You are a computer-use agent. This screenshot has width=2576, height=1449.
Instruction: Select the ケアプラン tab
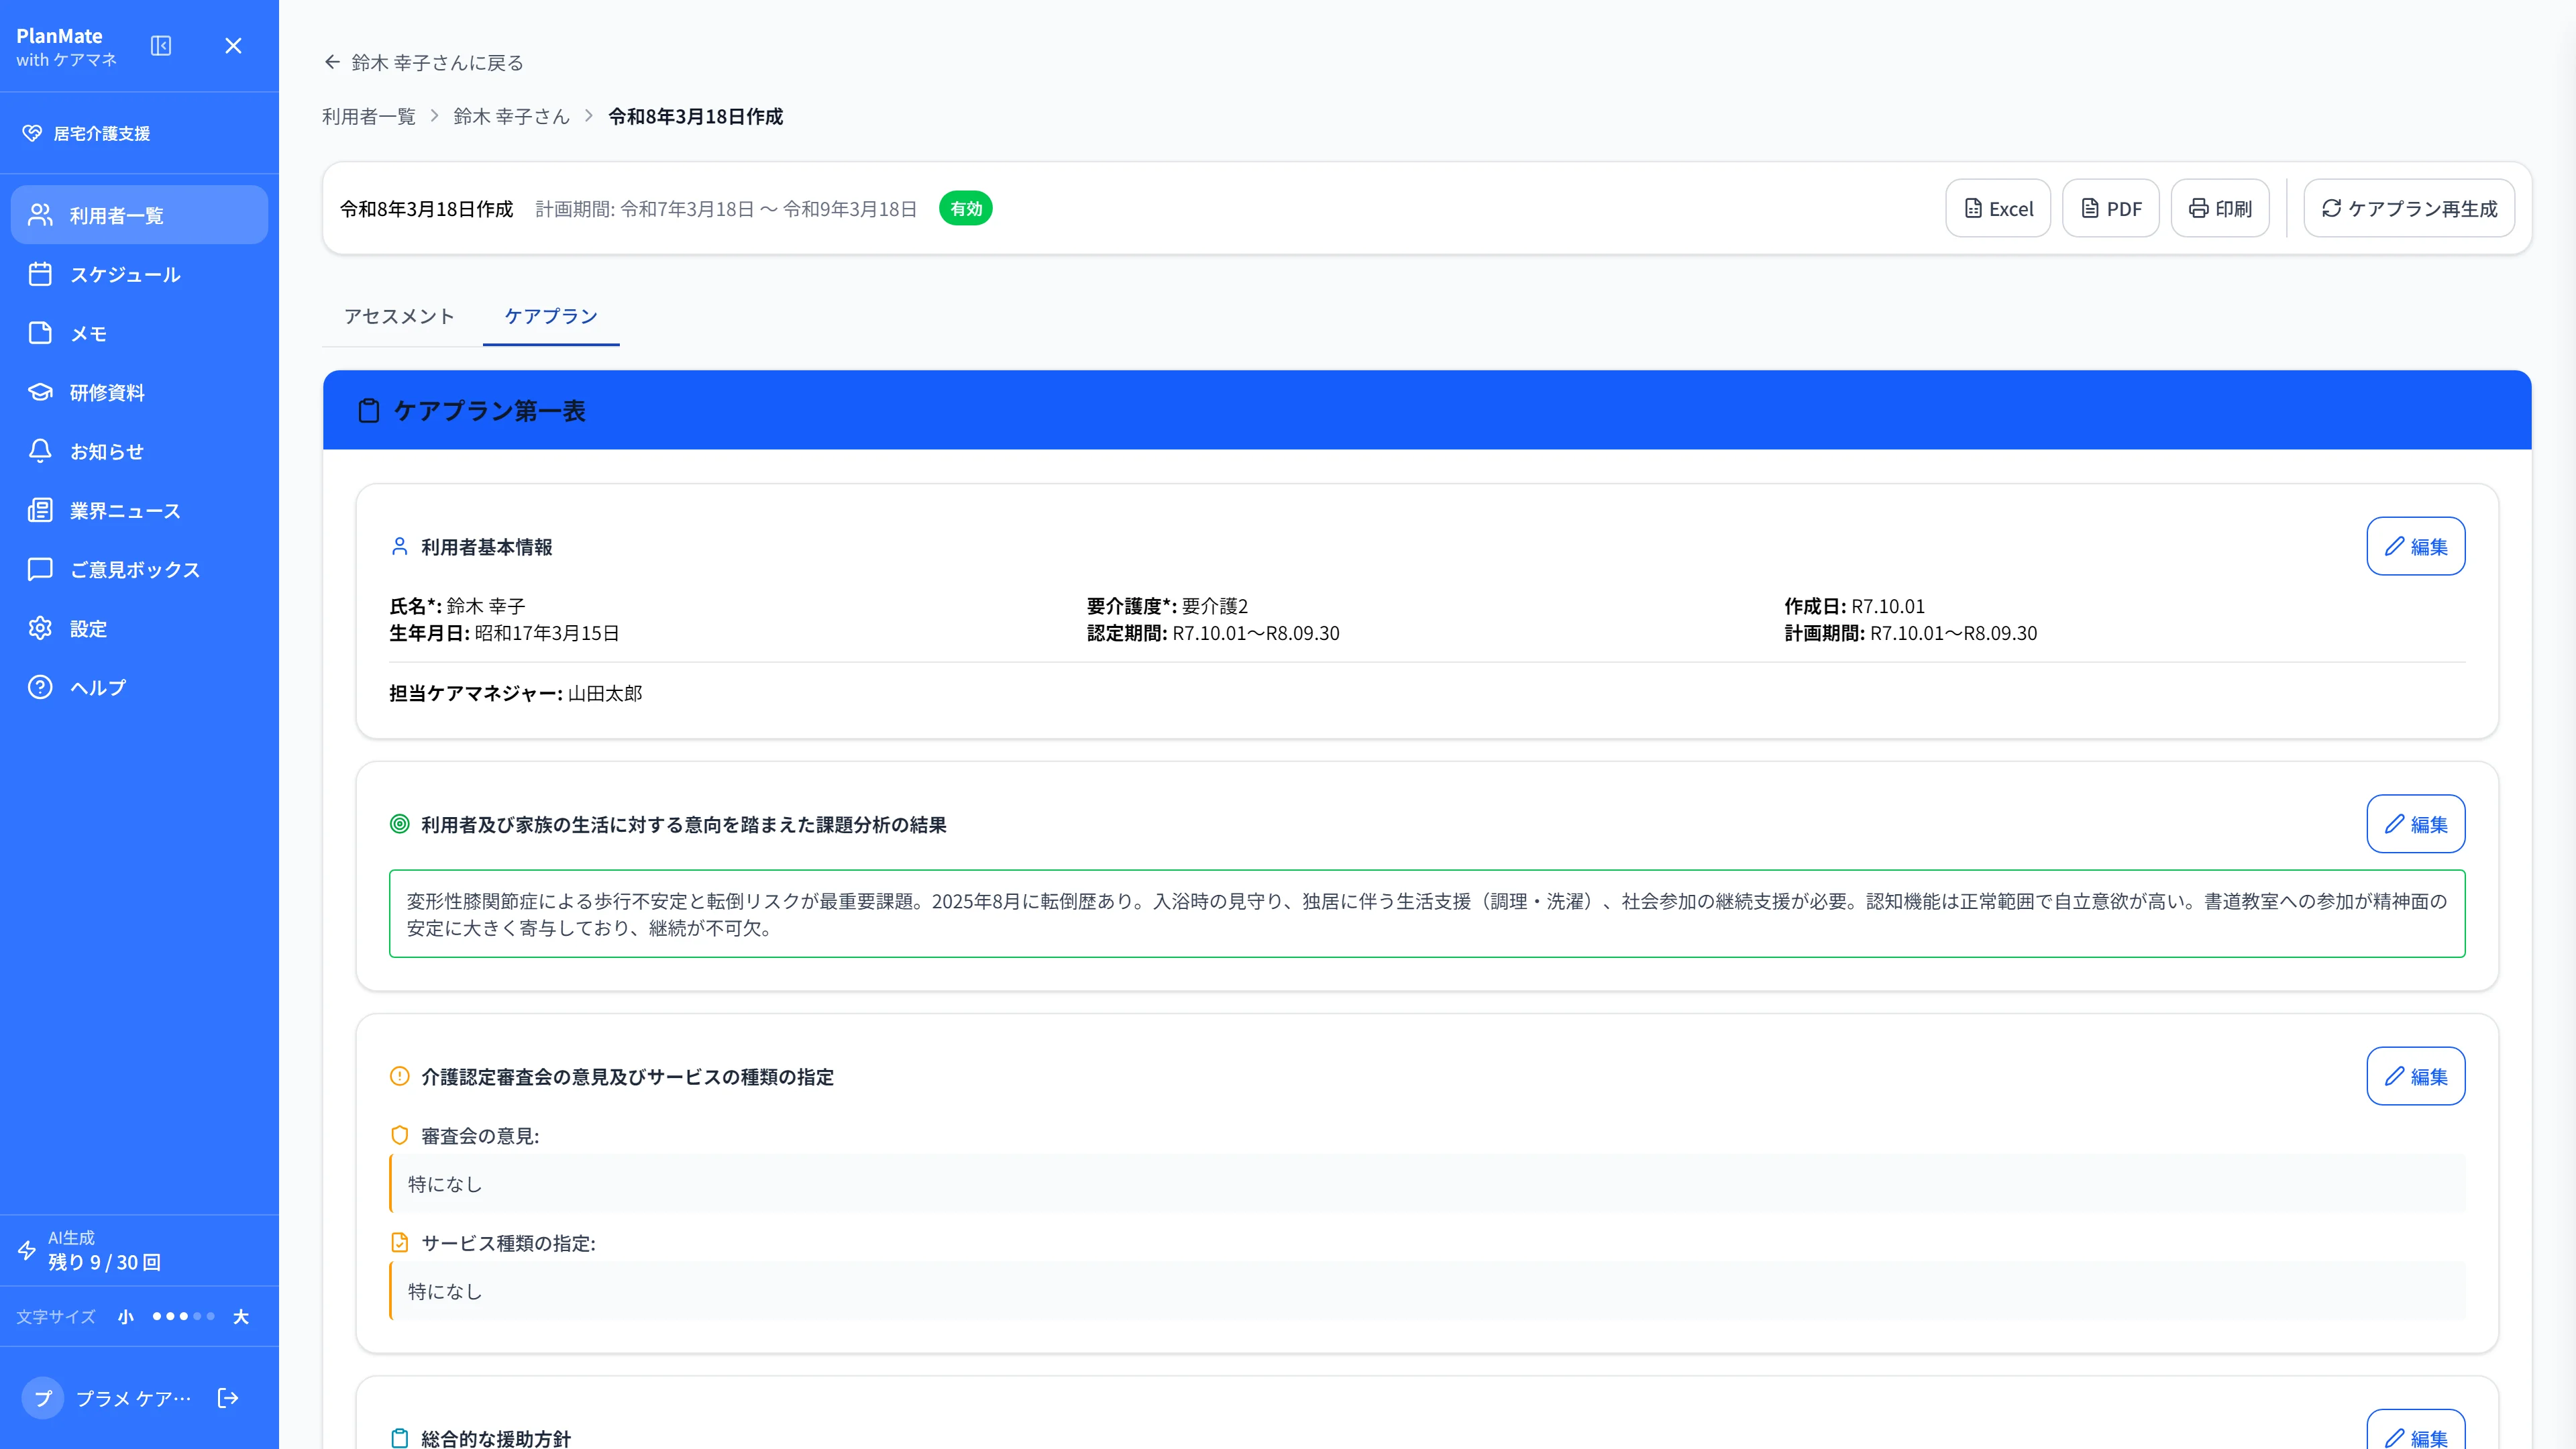551,316
